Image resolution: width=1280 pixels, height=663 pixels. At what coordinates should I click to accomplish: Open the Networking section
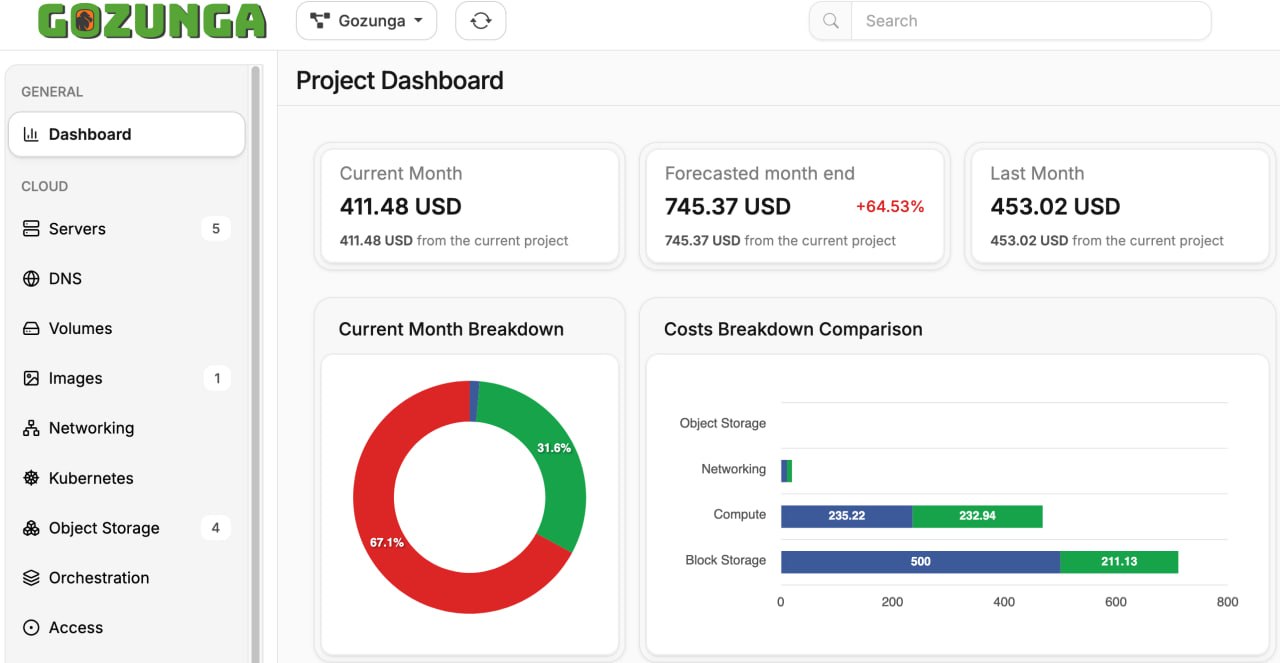click(x=126, y=428)
